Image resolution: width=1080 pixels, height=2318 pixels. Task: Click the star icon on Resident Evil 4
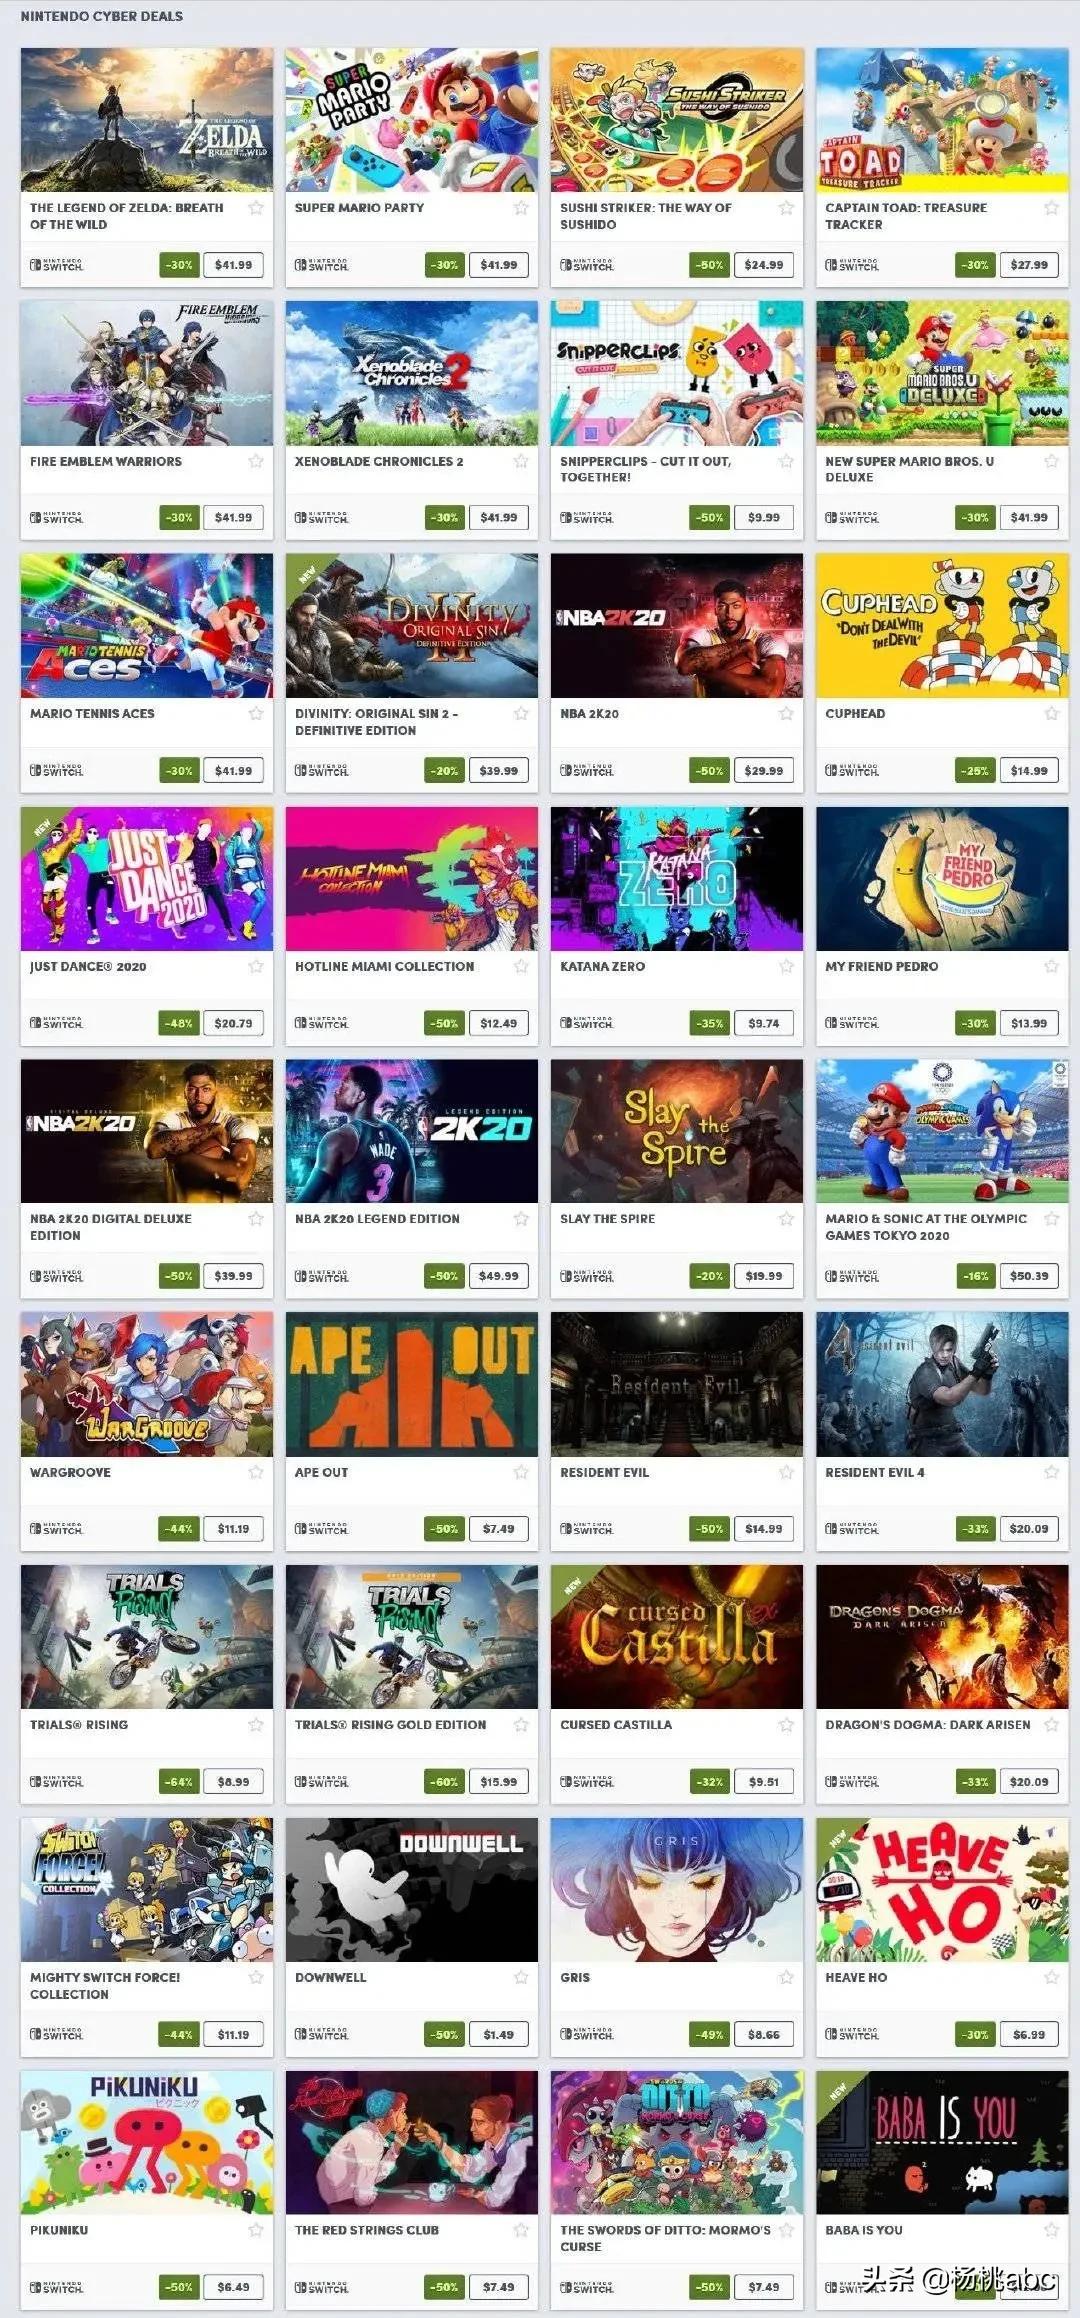point(1051,1472)
